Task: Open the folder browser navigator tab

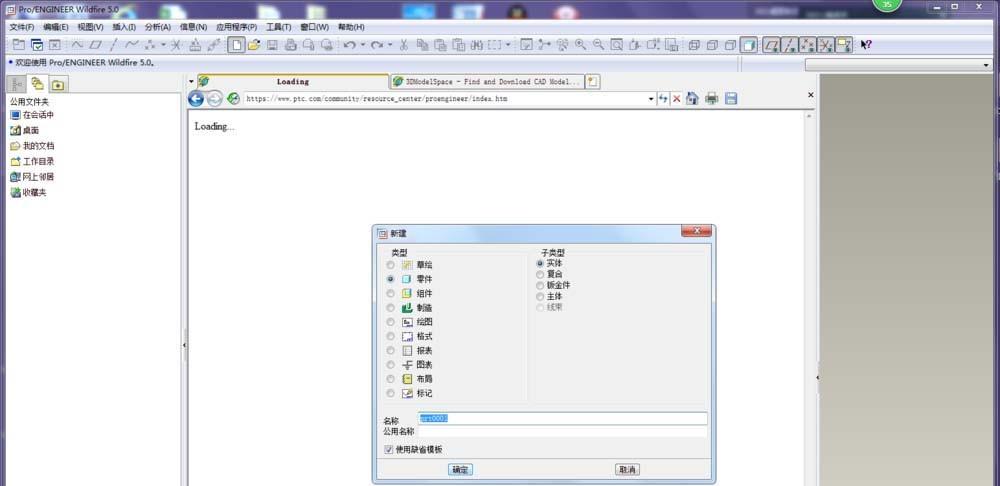Action: pyautogui.click(x=37, y=84)
